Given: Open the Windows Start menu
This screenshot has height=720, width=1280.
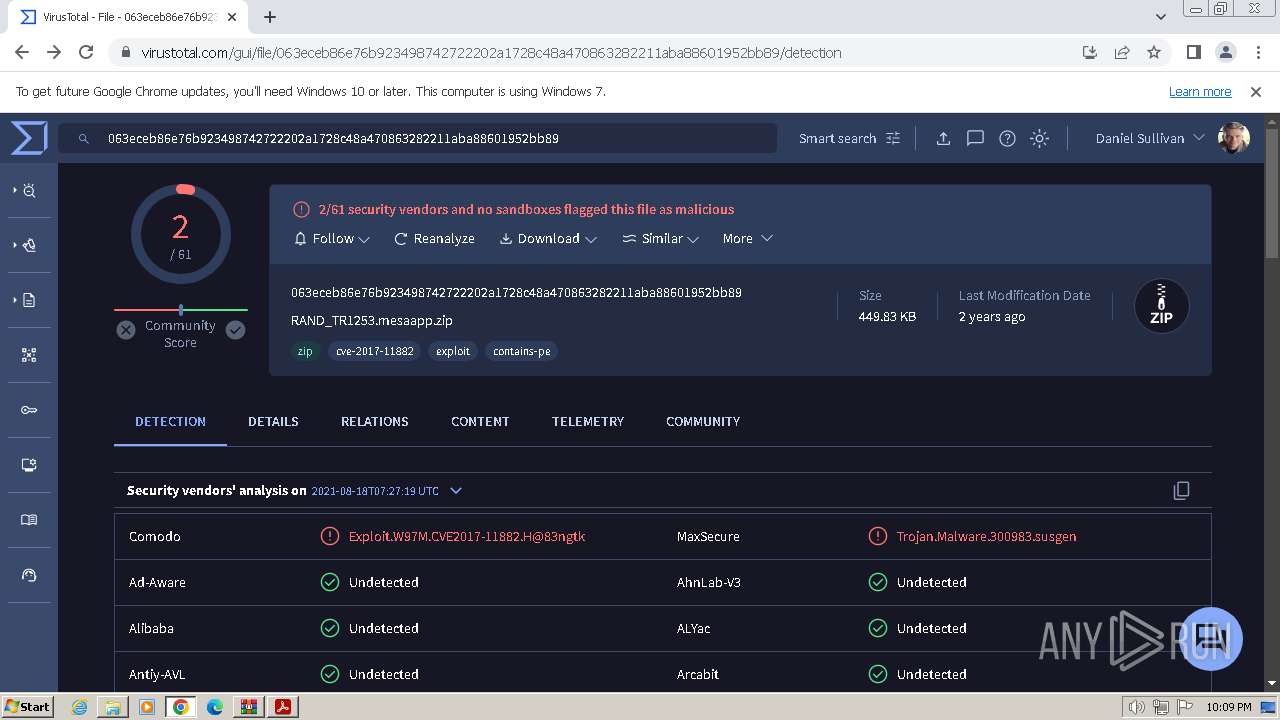Looking at the screenshot, I should 28,706.
